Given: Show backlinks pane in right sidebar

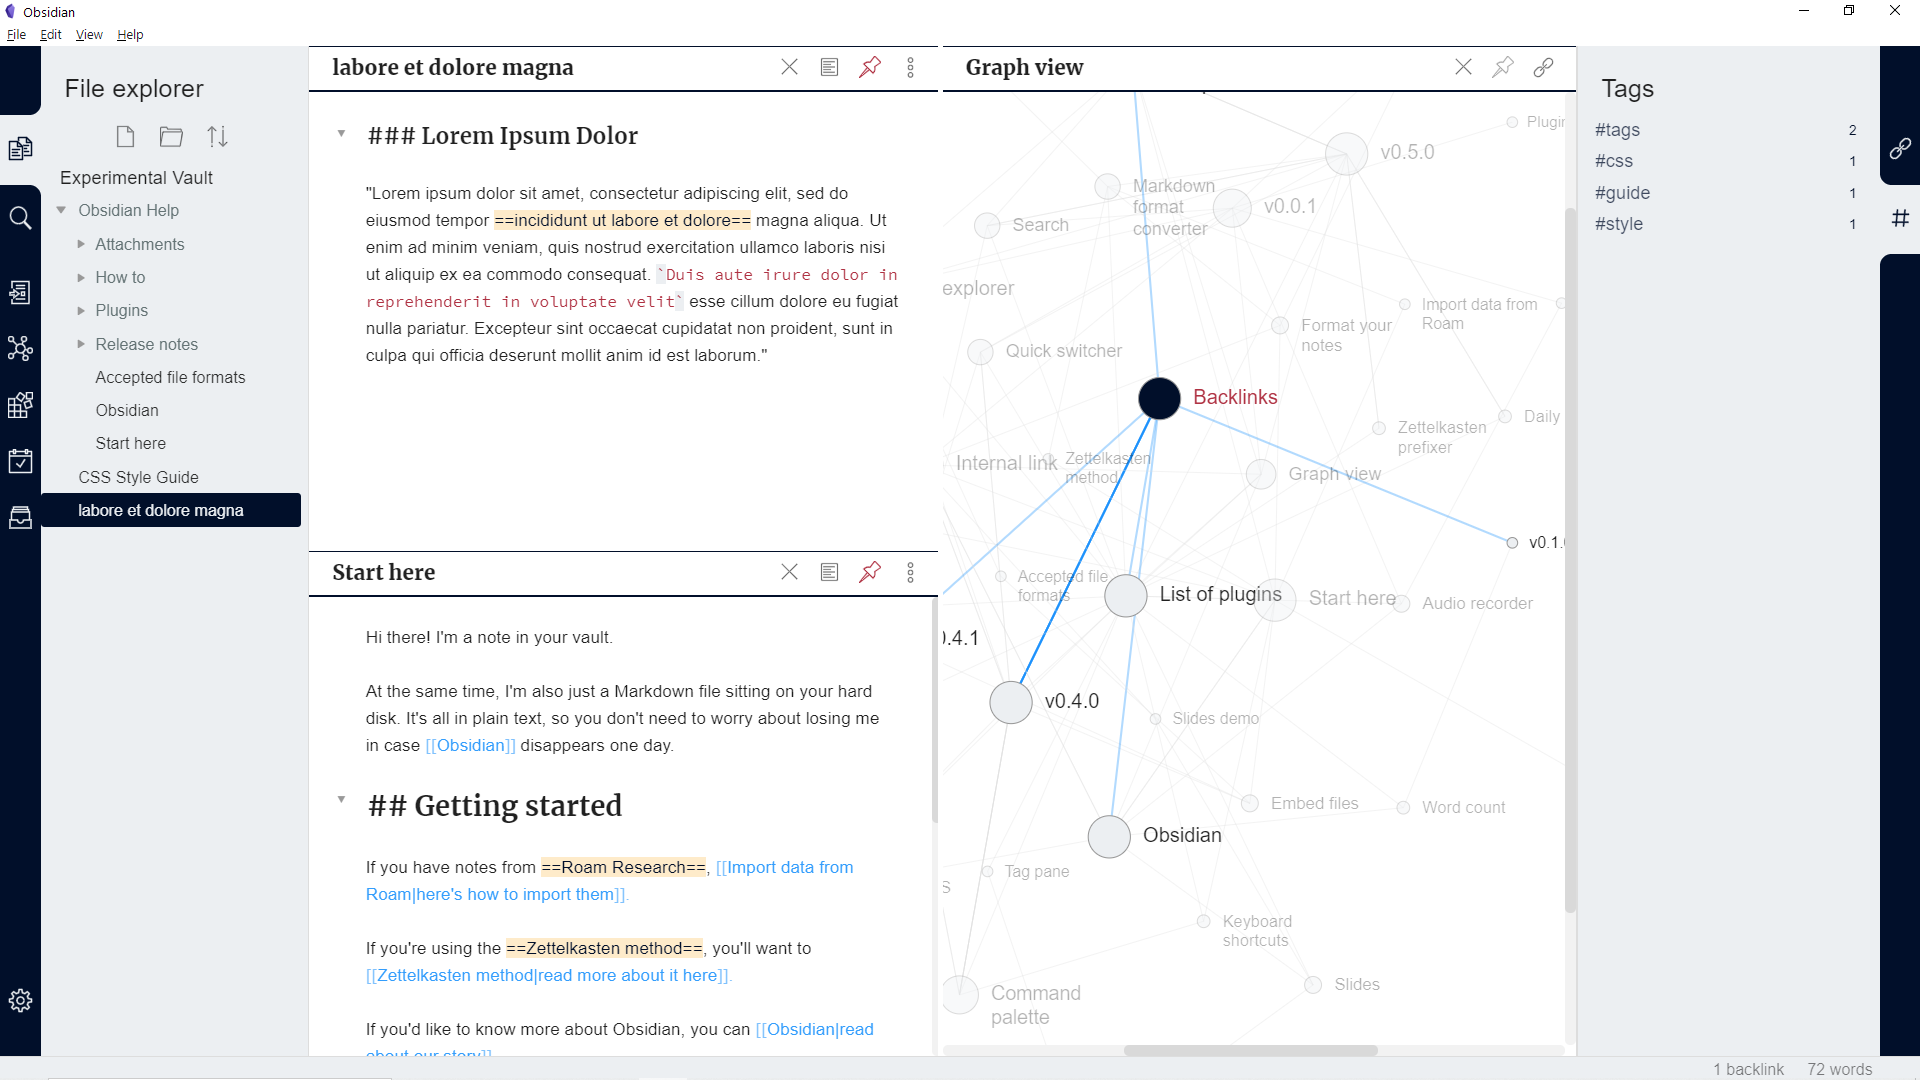Looking at the screenshot, I should pos(1900,149).
